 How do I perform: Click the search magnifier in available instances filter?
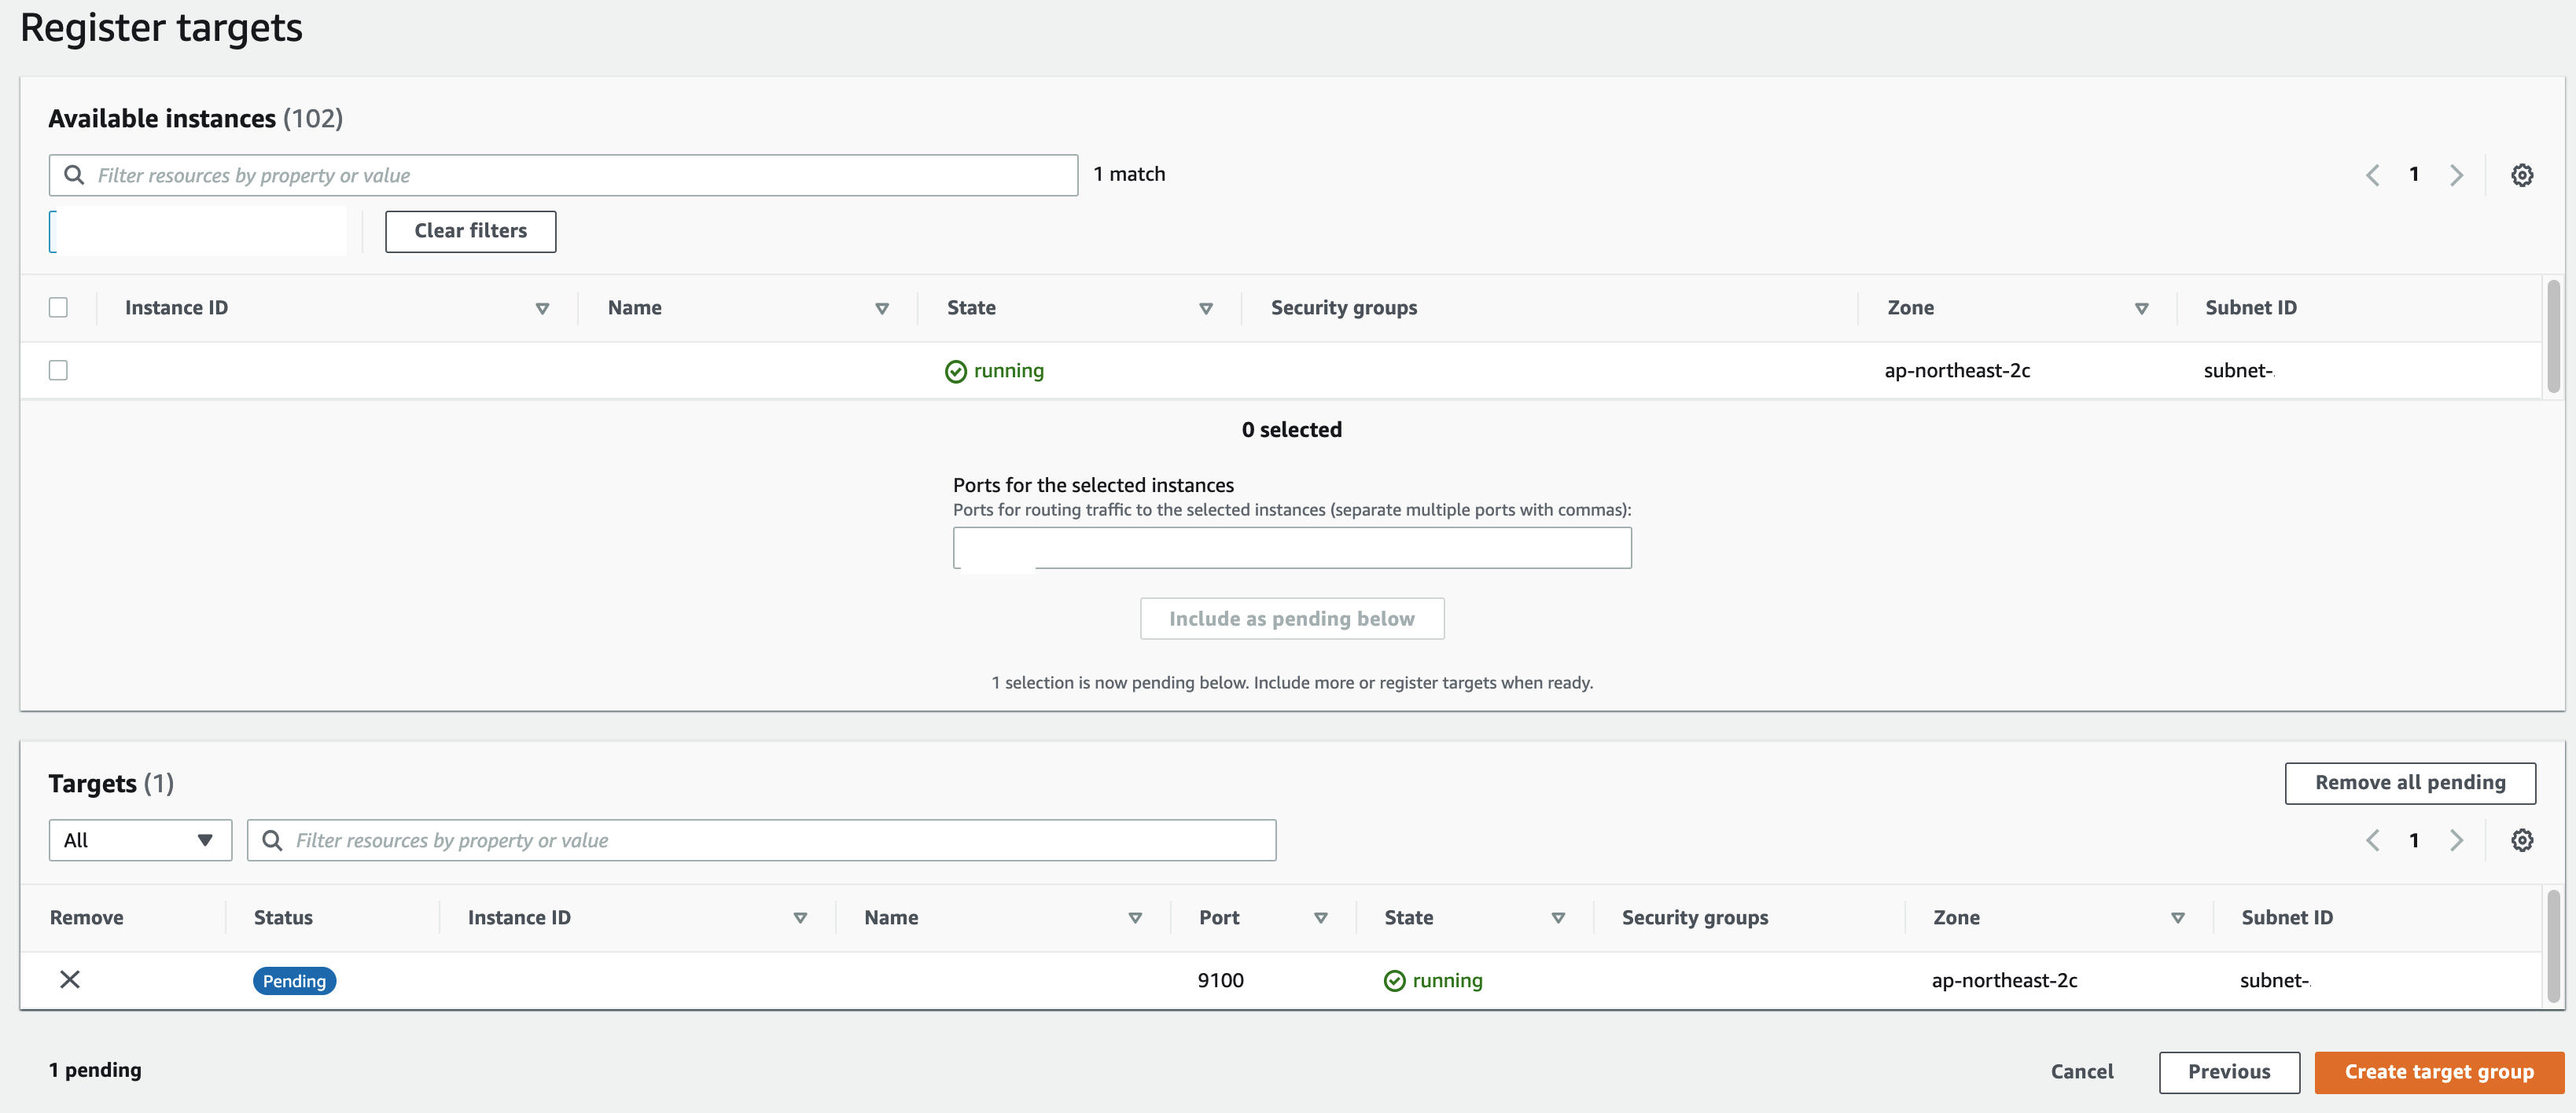(x=74, y=174)
